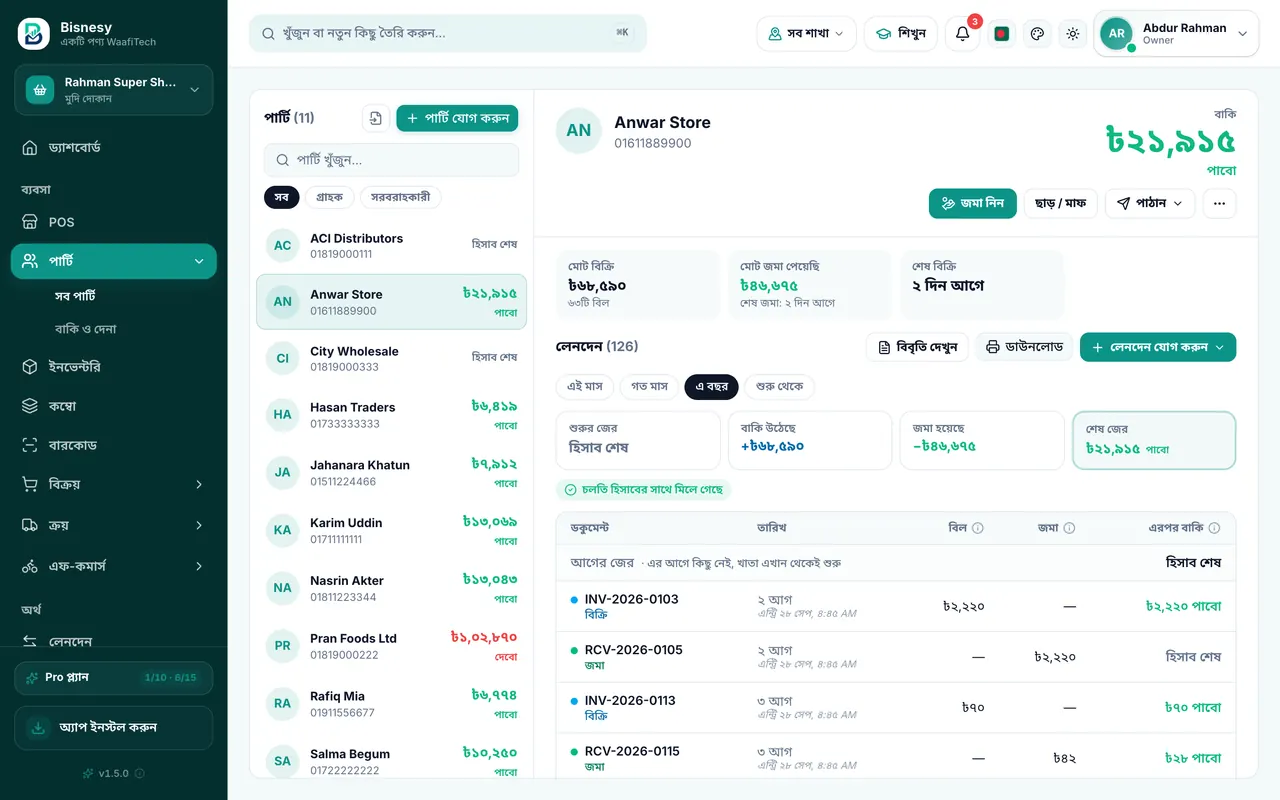Click info icon beside বিল column

tap(978, 528)
